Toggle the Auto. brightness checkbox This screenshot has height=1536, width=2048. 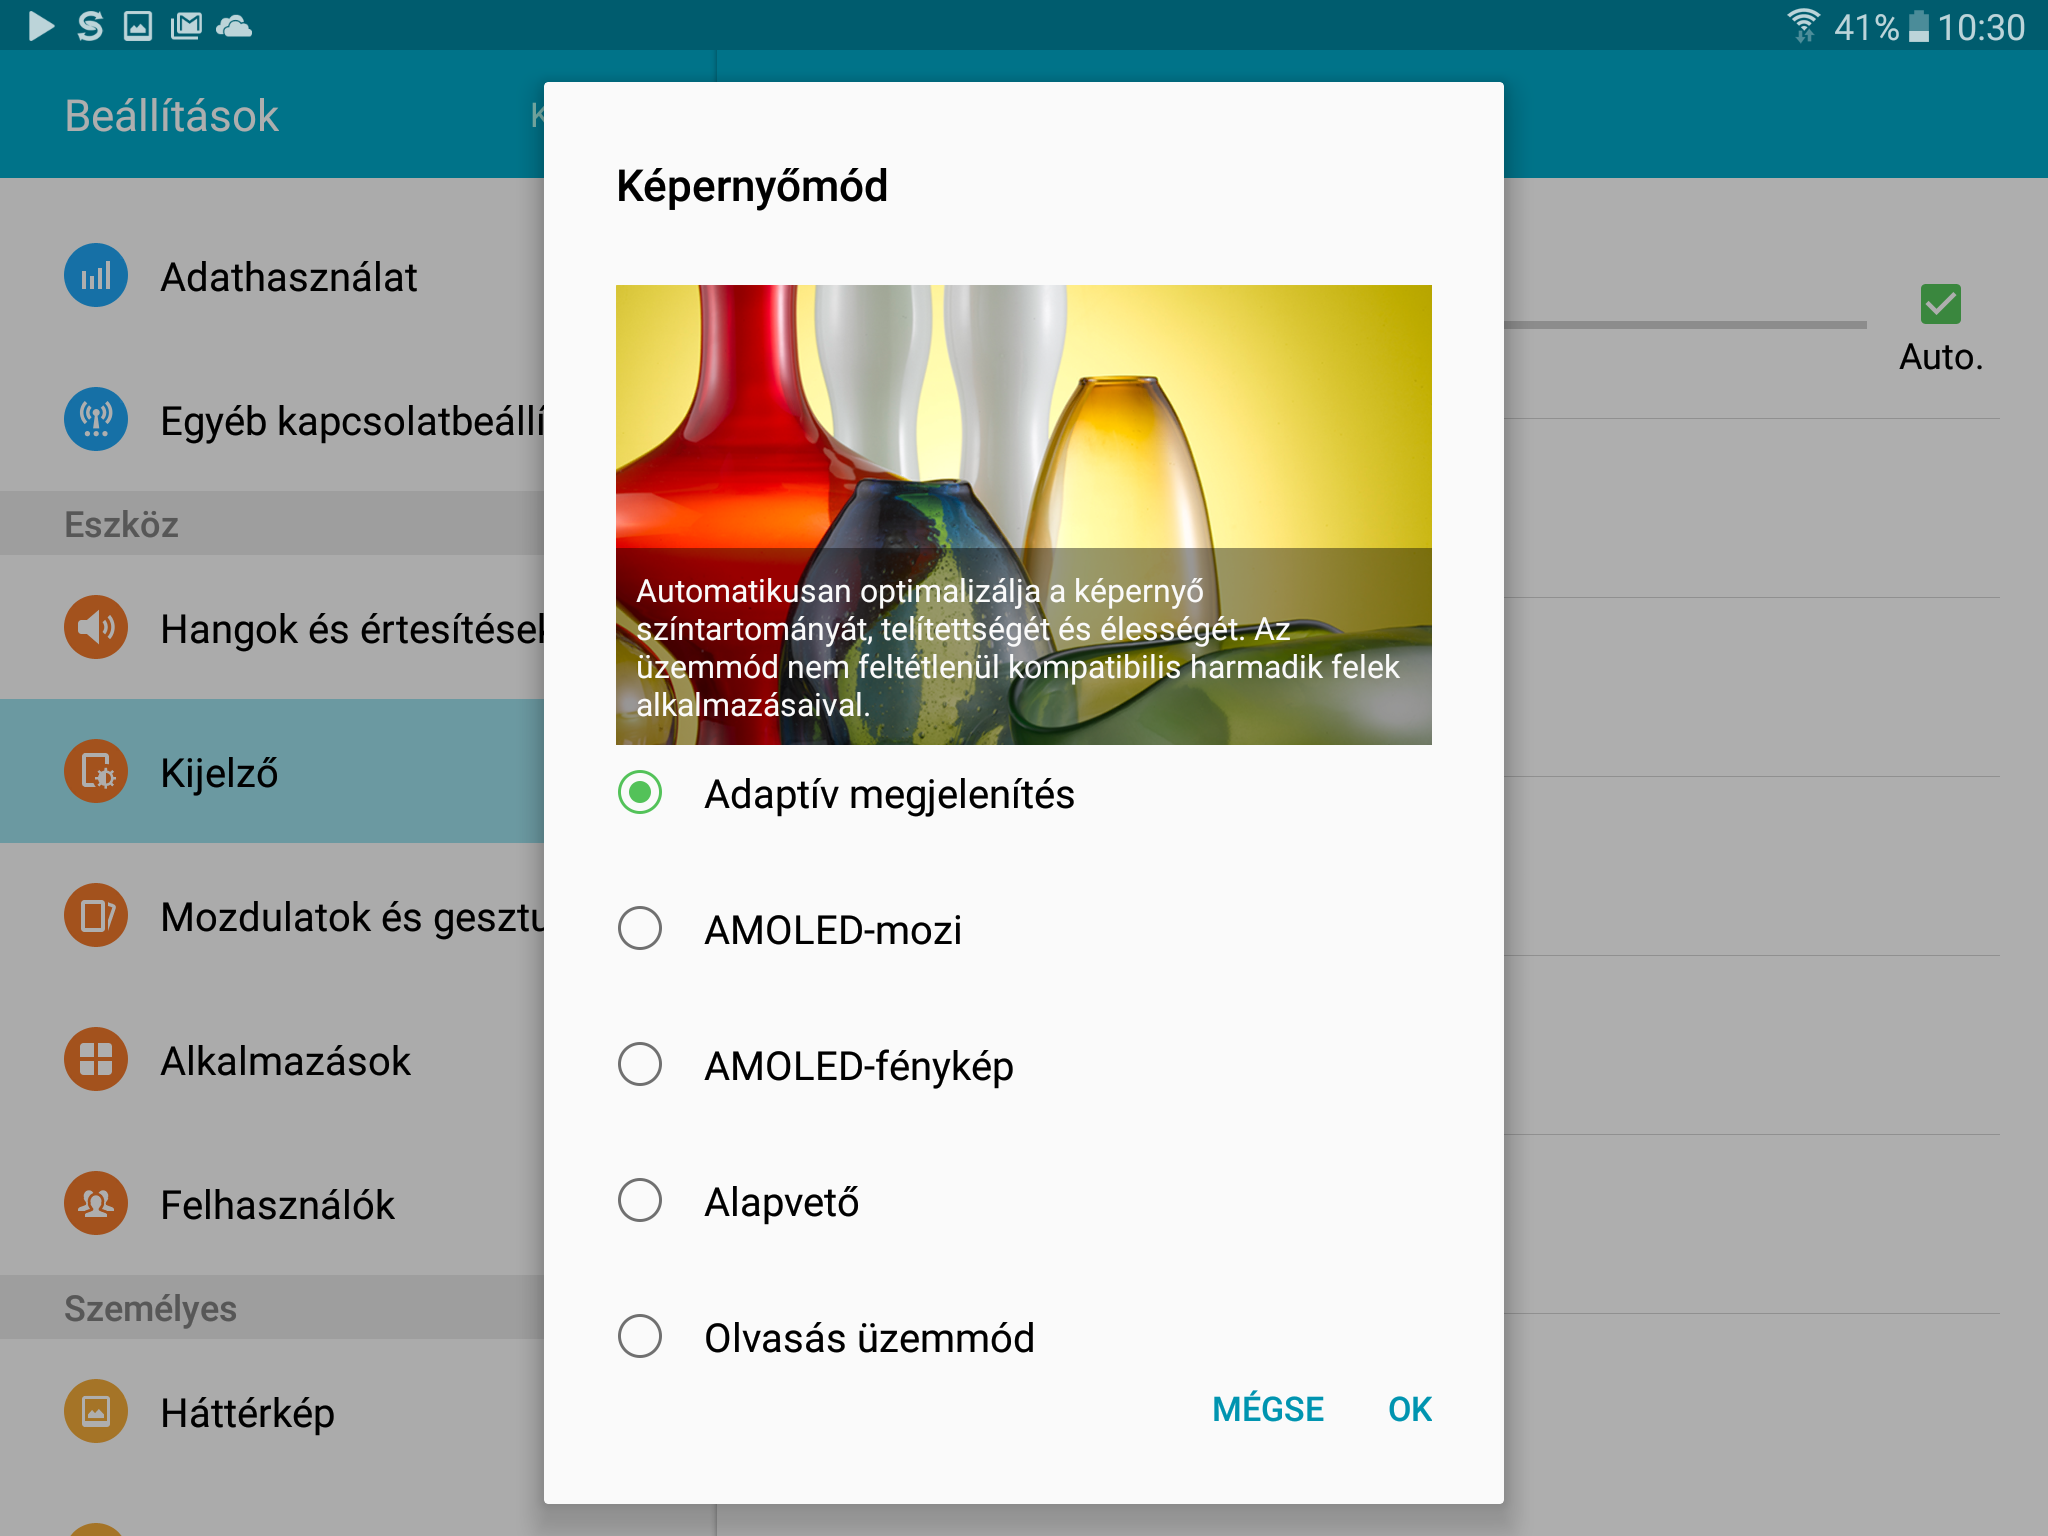click(x=1940, y=304)
